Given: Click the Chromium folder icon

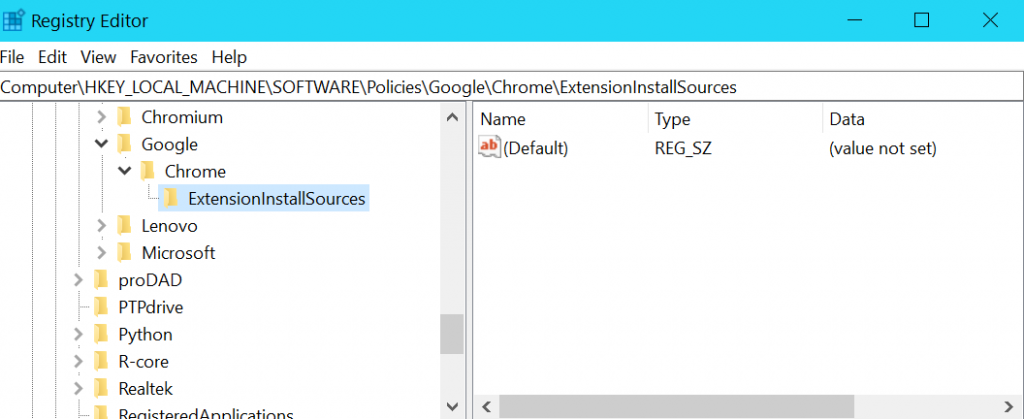Looking at the screenshot, I should coord(124,117).
